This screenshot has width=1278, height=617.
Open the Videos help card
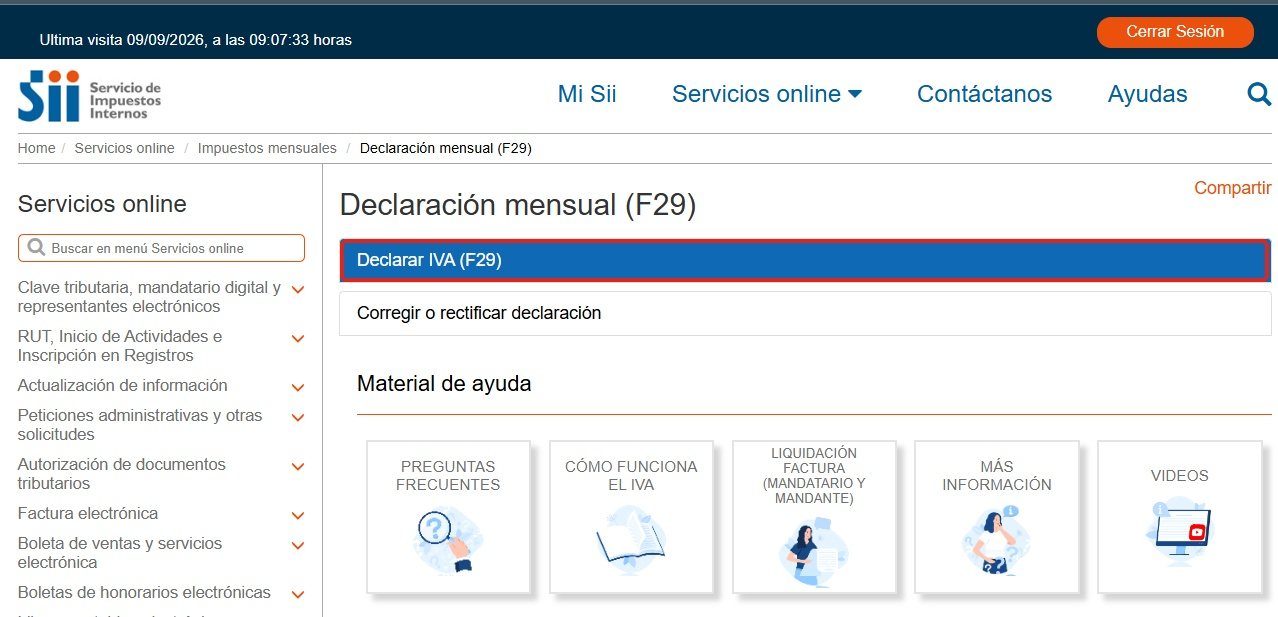1180,517
